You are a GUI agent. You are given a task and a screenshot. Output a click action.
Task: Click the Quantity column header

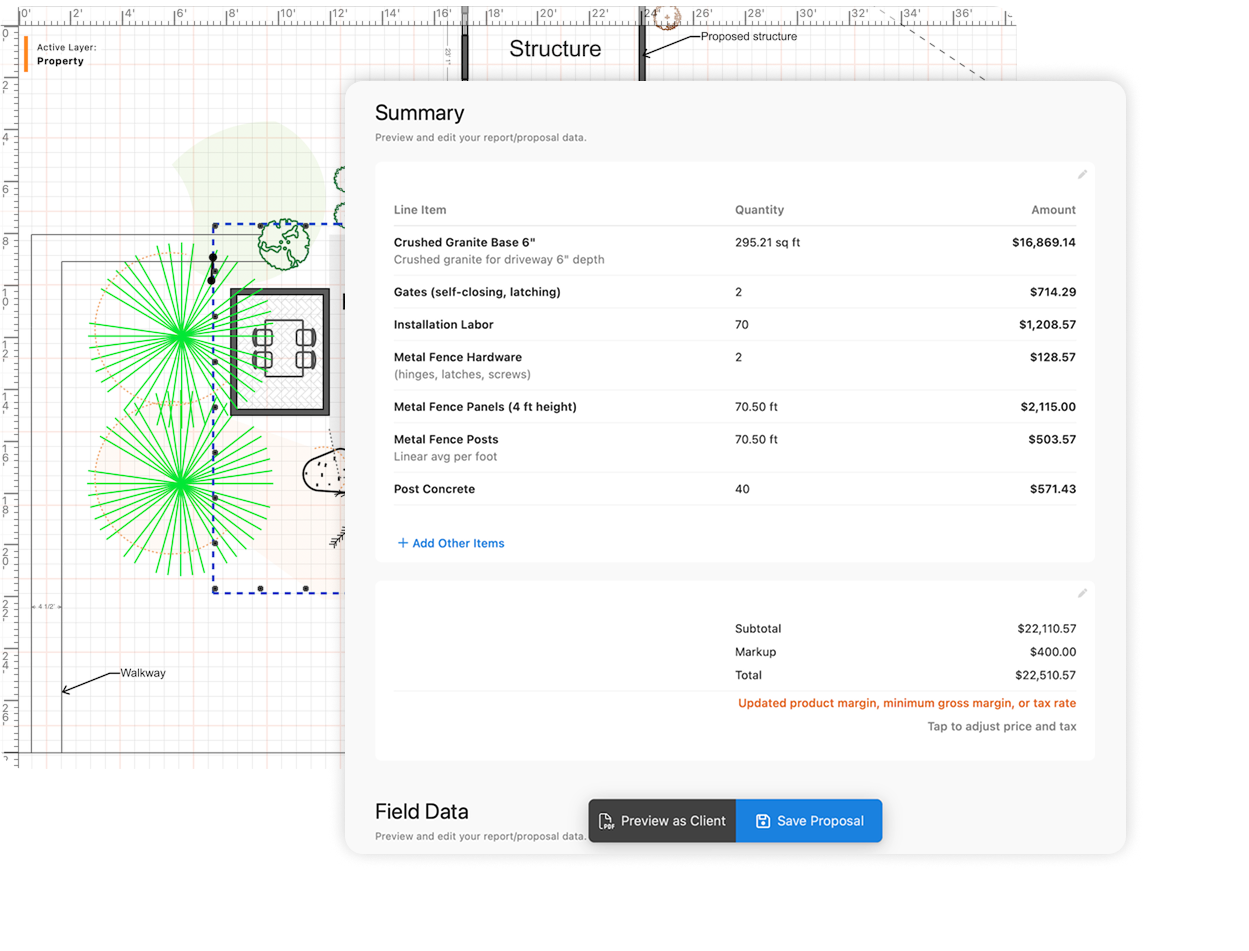click(x=760, y=210)
